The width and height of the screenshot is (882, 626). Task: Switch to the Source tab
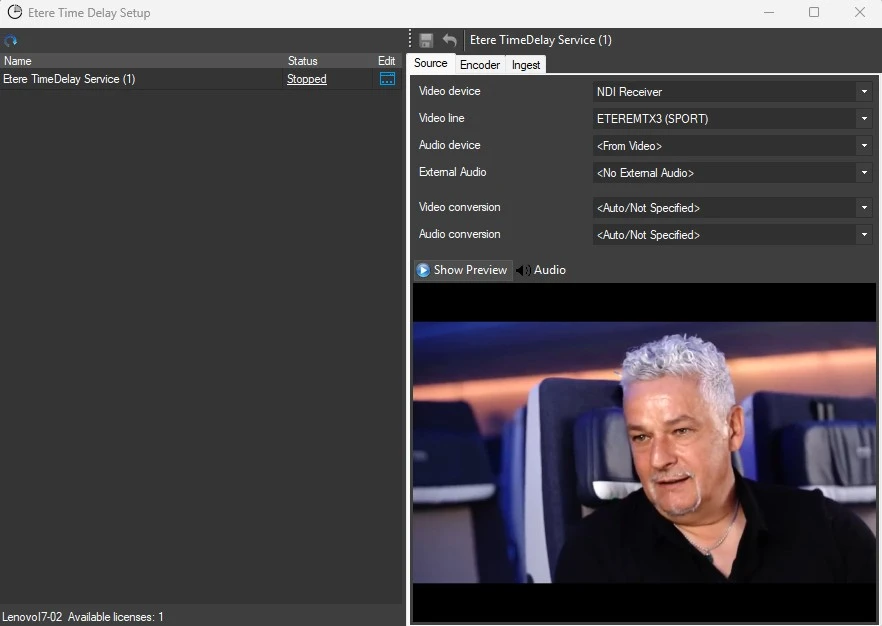point(431,64)
